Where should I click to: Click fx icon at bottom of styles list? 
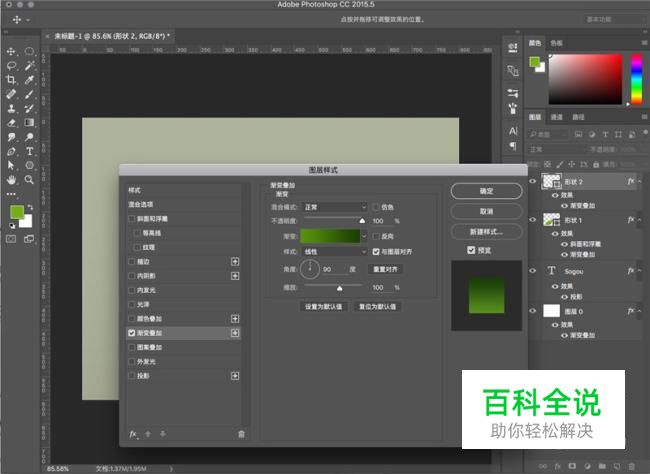tap(133, 434)
